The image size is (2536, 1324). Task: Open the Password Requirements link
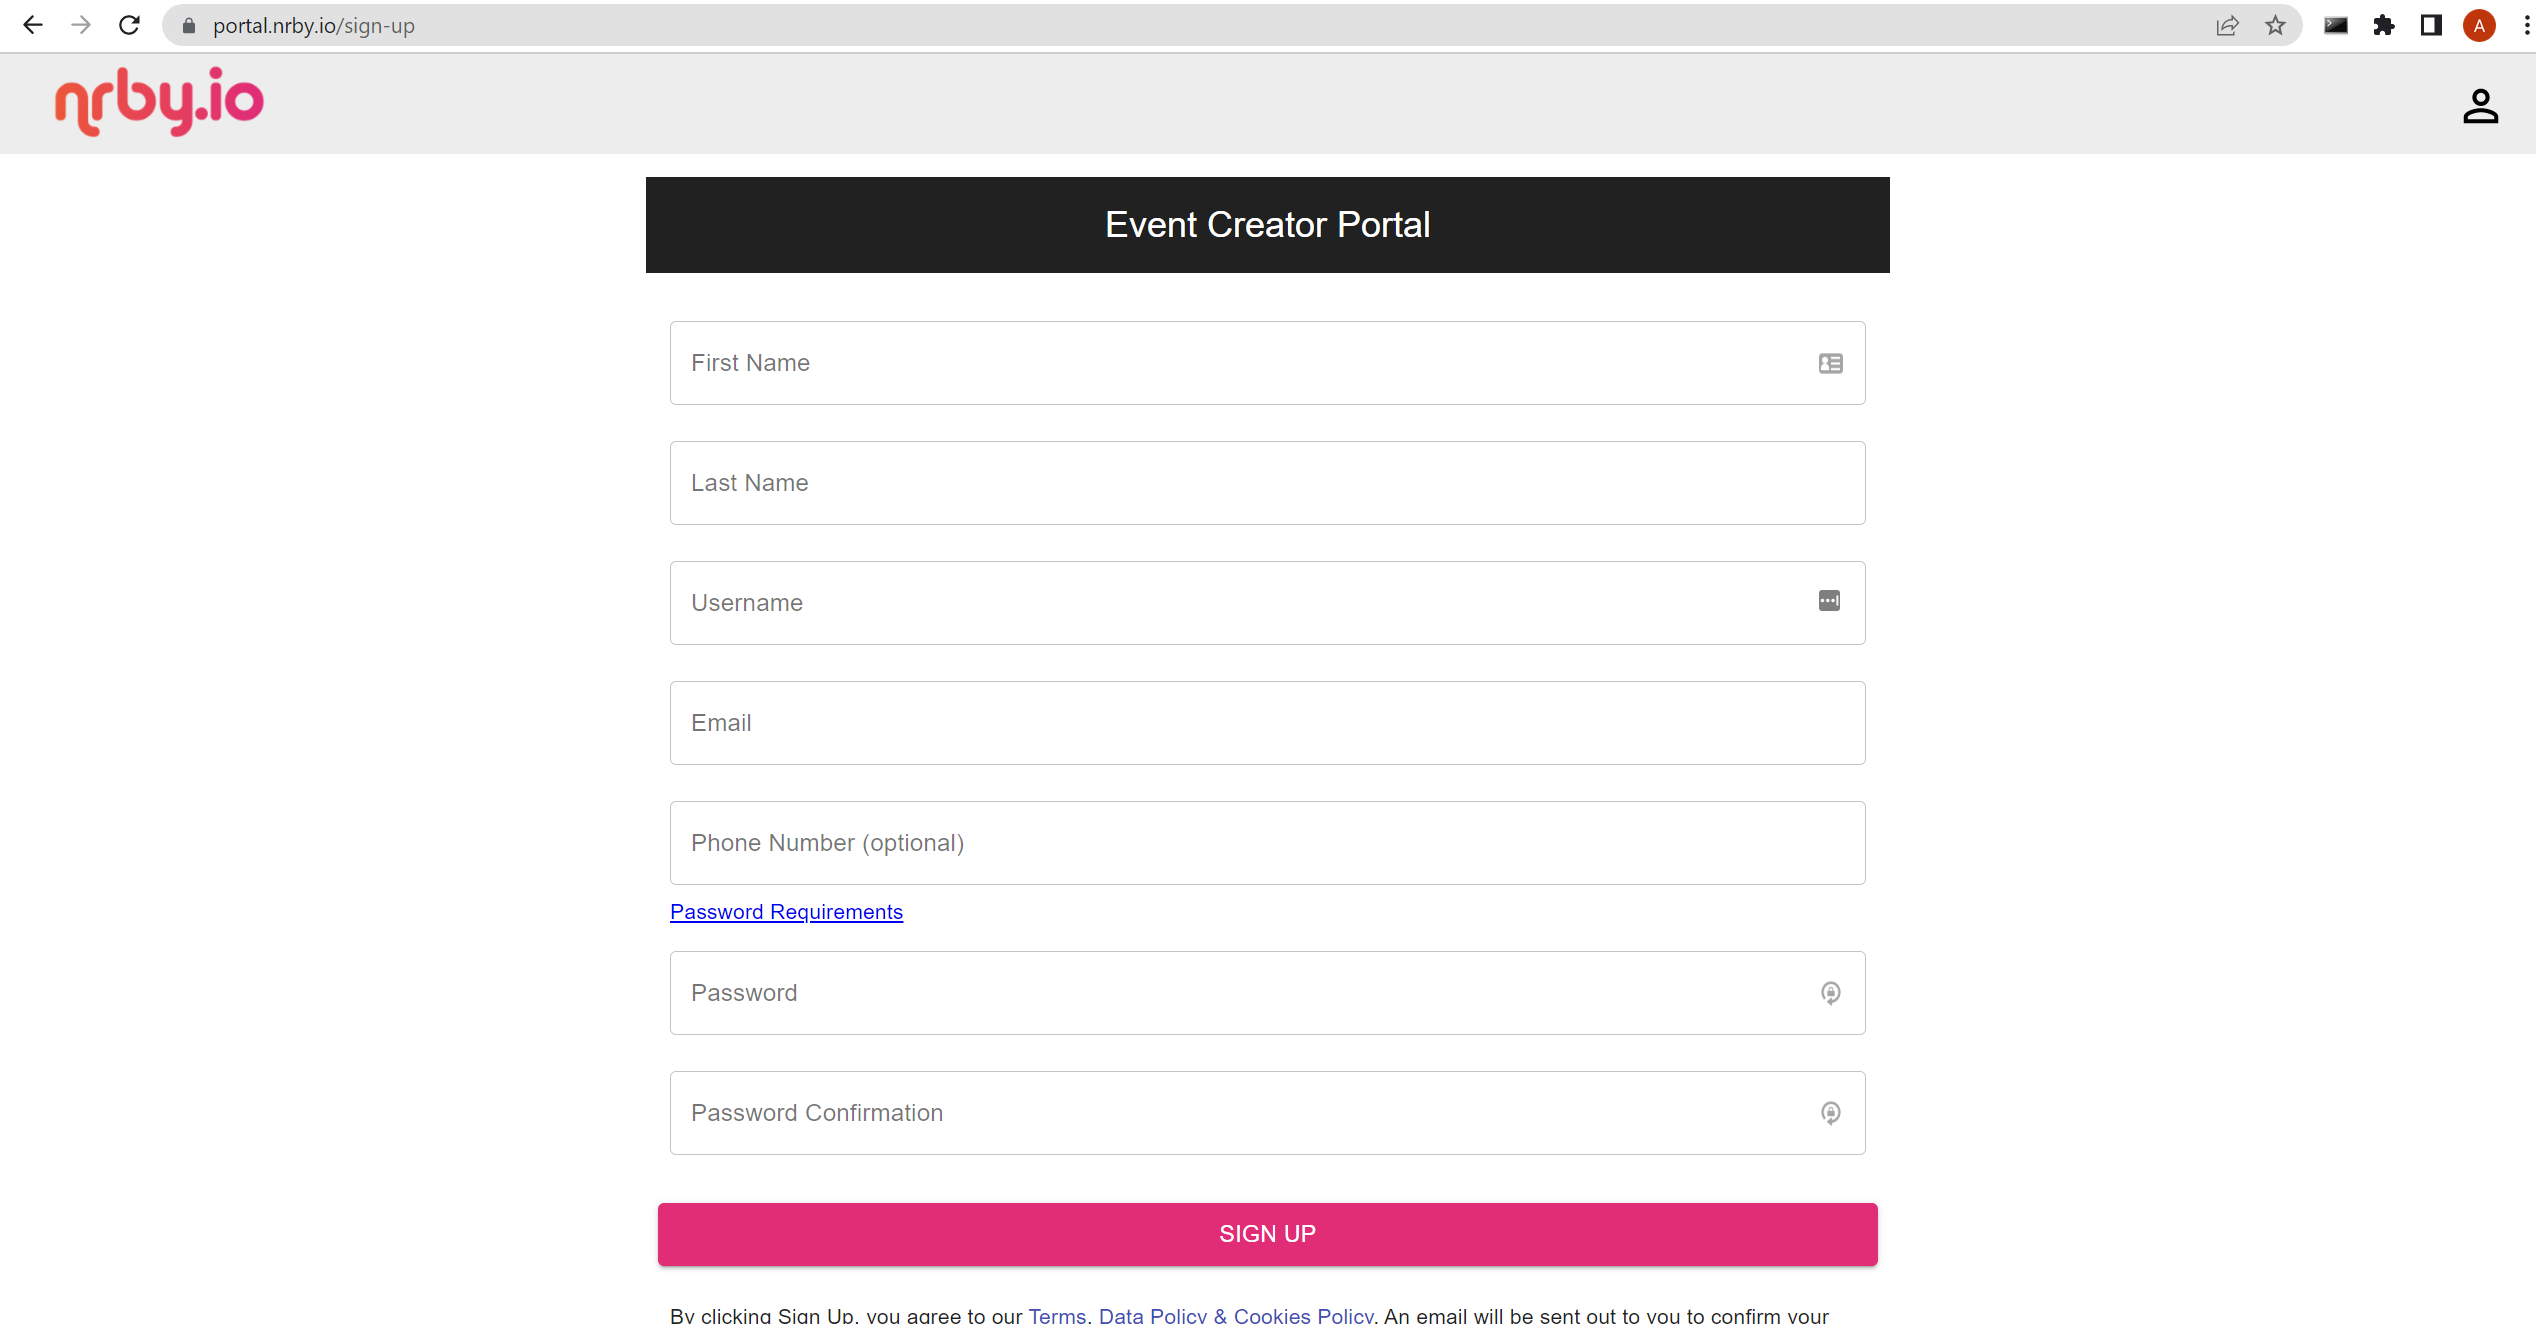click(786, 912)
